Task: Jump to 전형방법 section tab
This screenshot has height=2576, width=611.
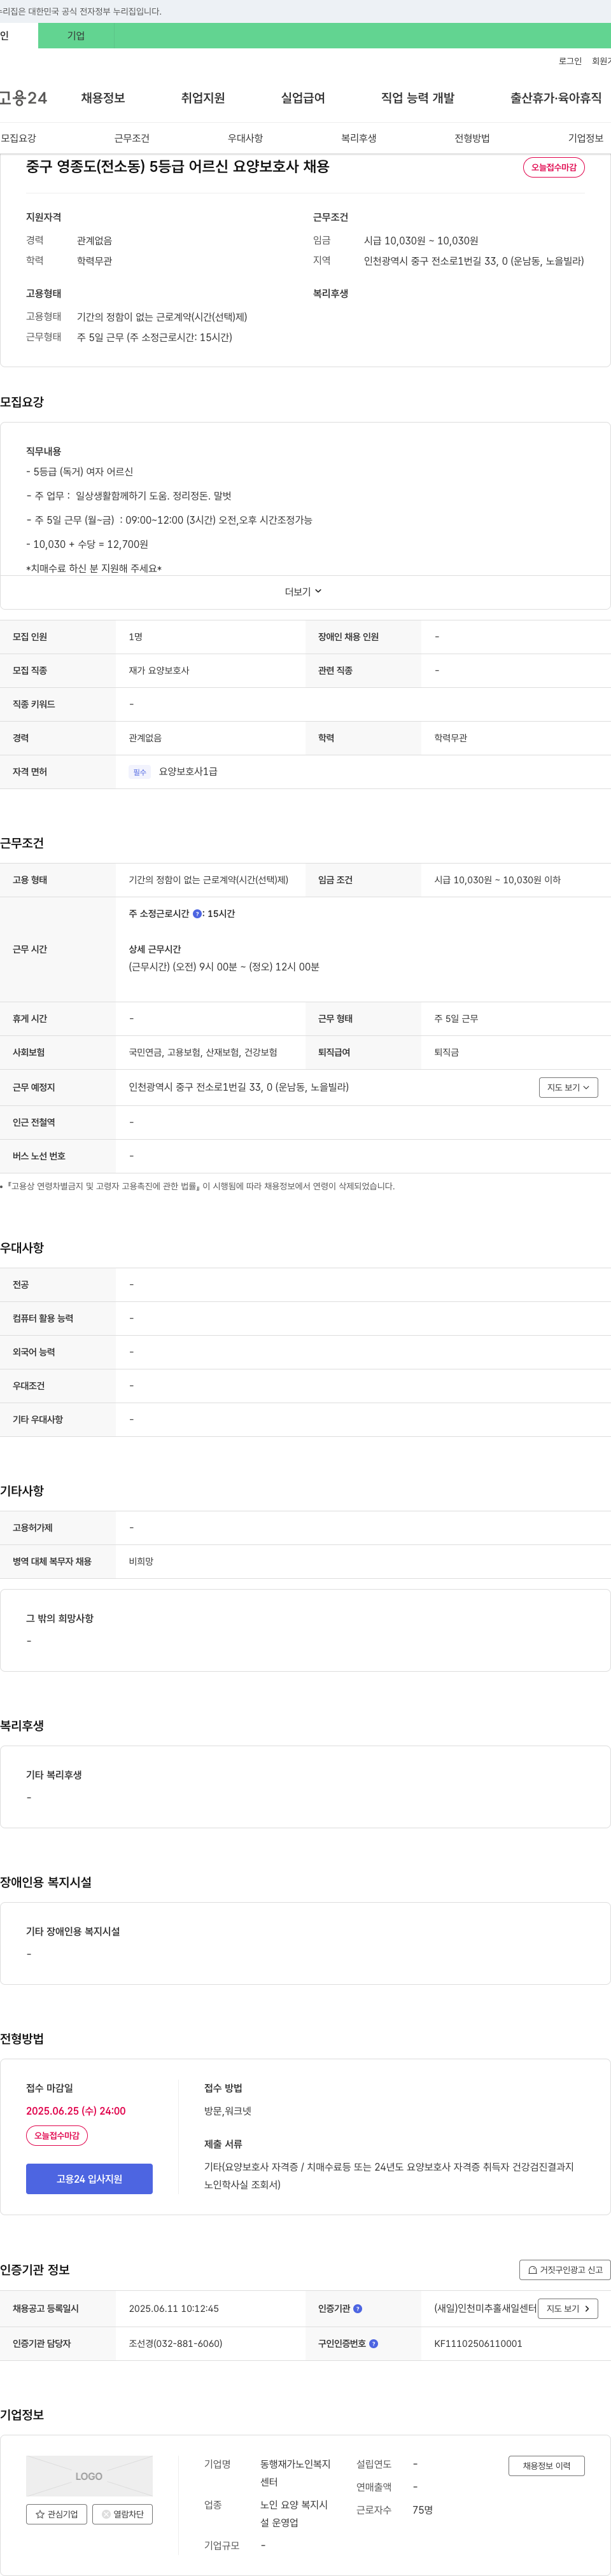Action: (472, 138)
